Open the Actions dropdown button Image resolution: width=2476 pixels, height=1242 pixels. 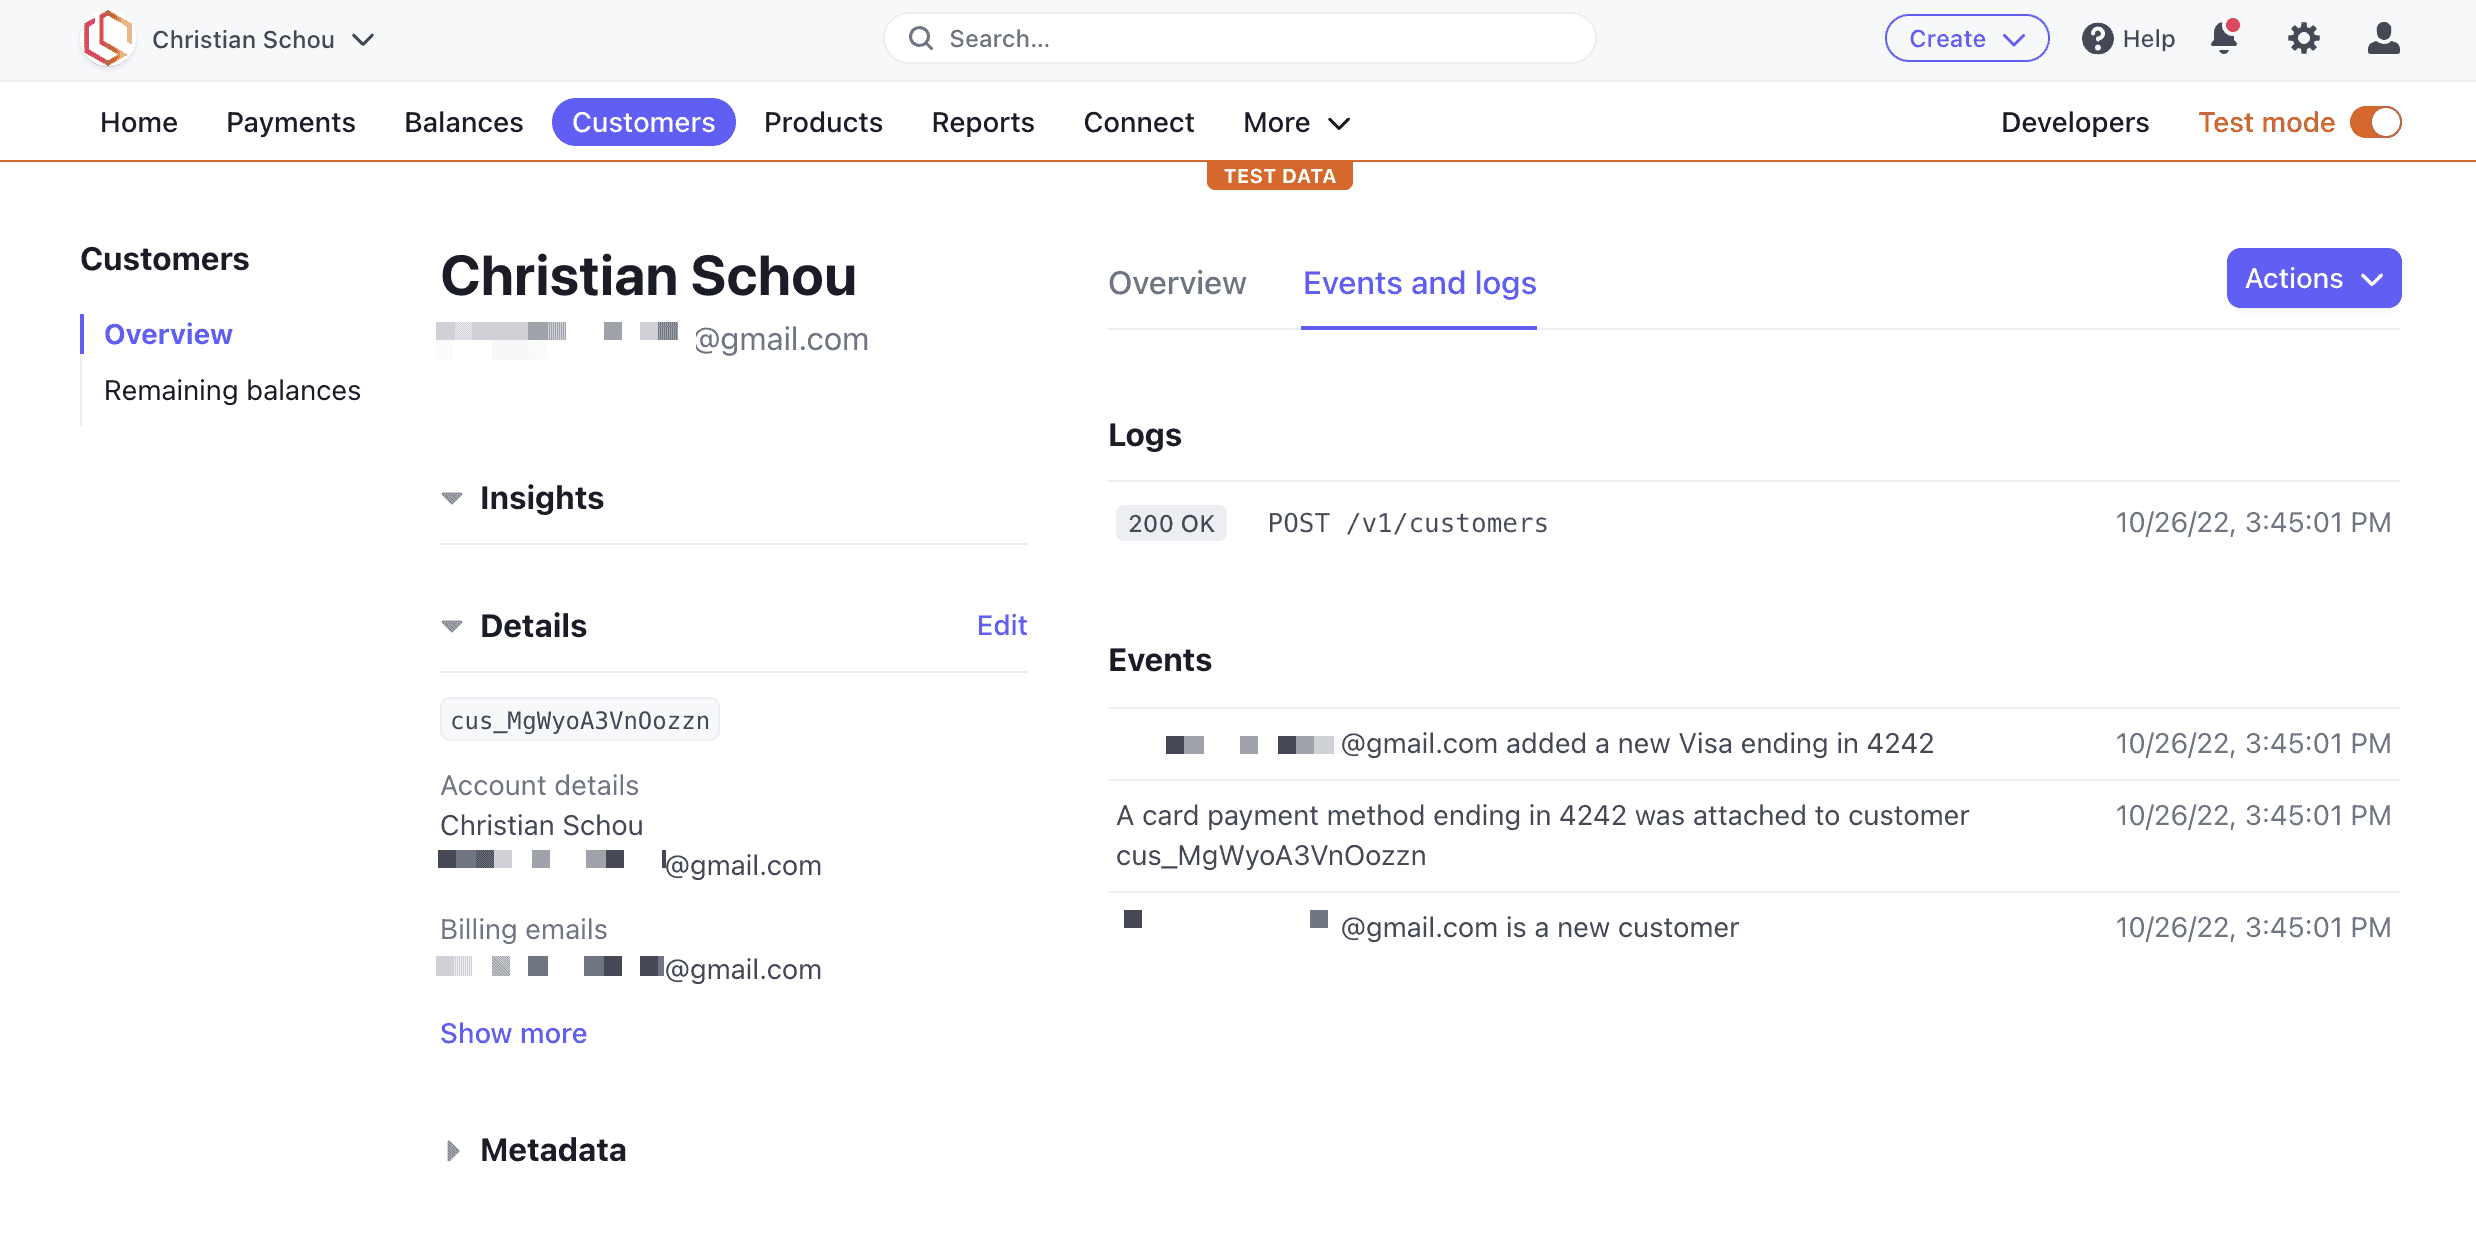pyautogui.click(x=2314, y=278)
